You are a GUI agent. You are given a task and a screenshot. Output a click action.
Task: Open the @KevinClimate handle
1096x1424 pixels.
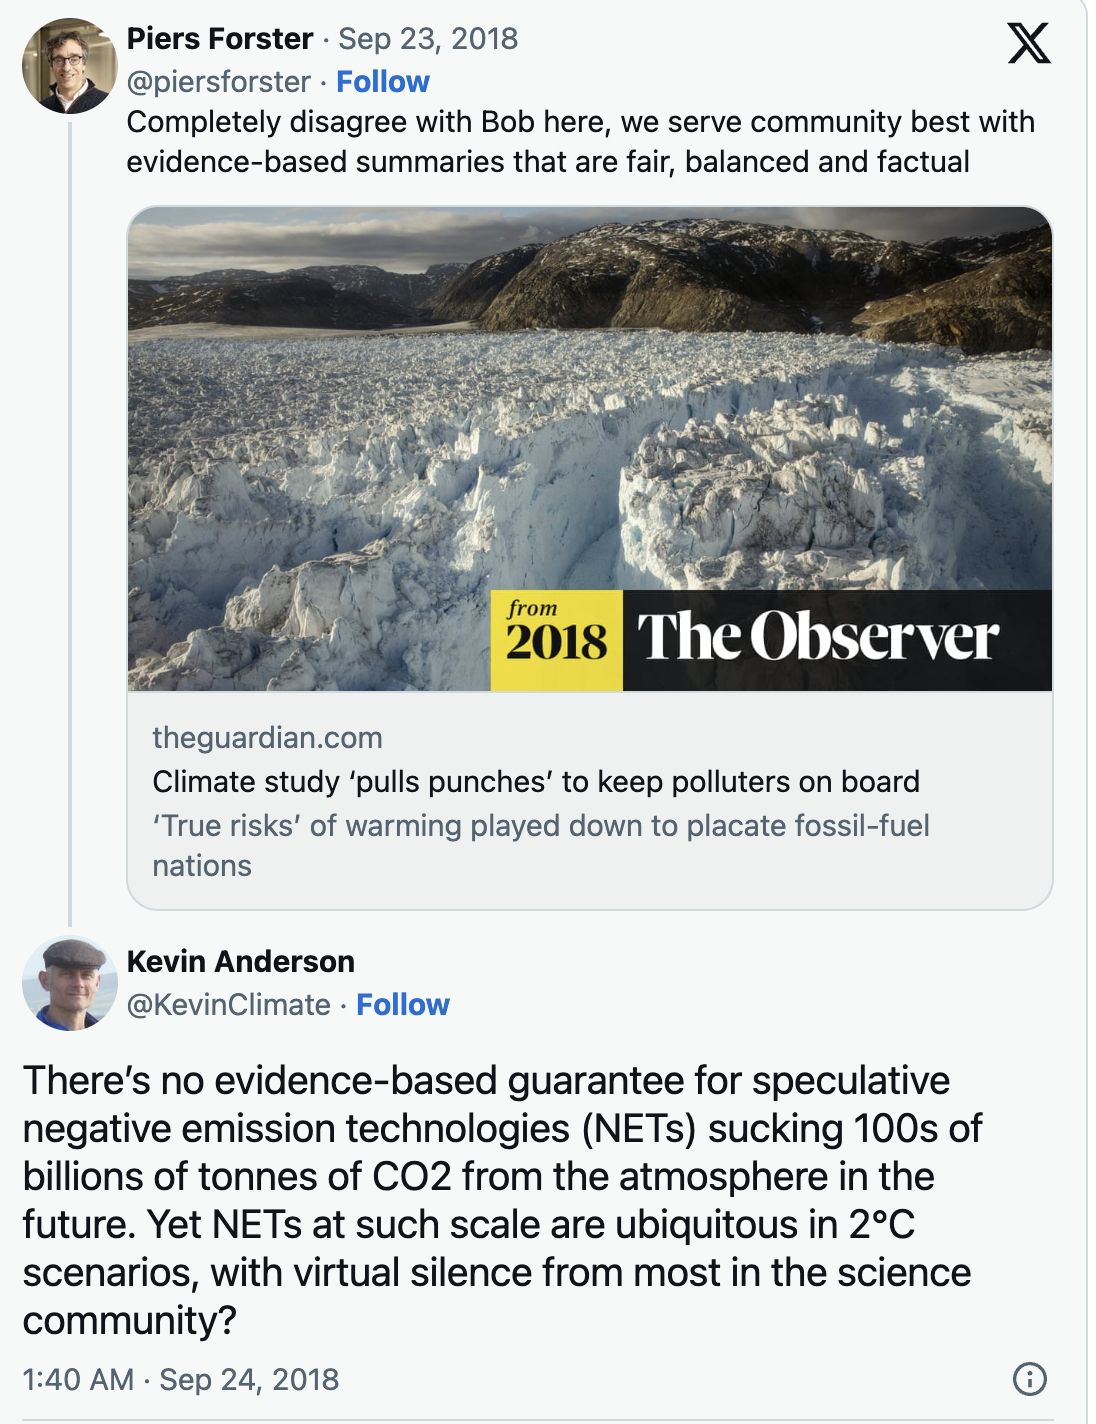(228, 1004)
